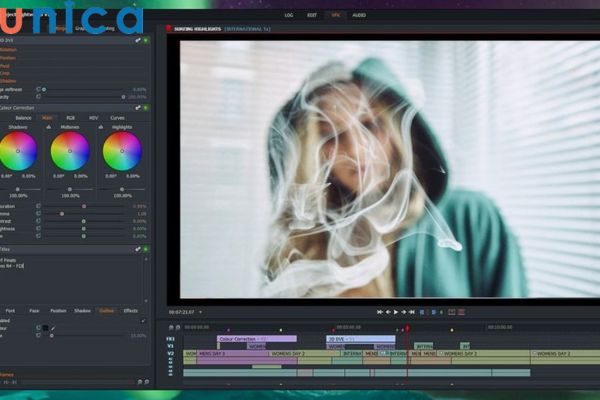Select the 3D DVE clip on the timeline
This screenshot has width=600, height=400.
click(x=347, y=339)
